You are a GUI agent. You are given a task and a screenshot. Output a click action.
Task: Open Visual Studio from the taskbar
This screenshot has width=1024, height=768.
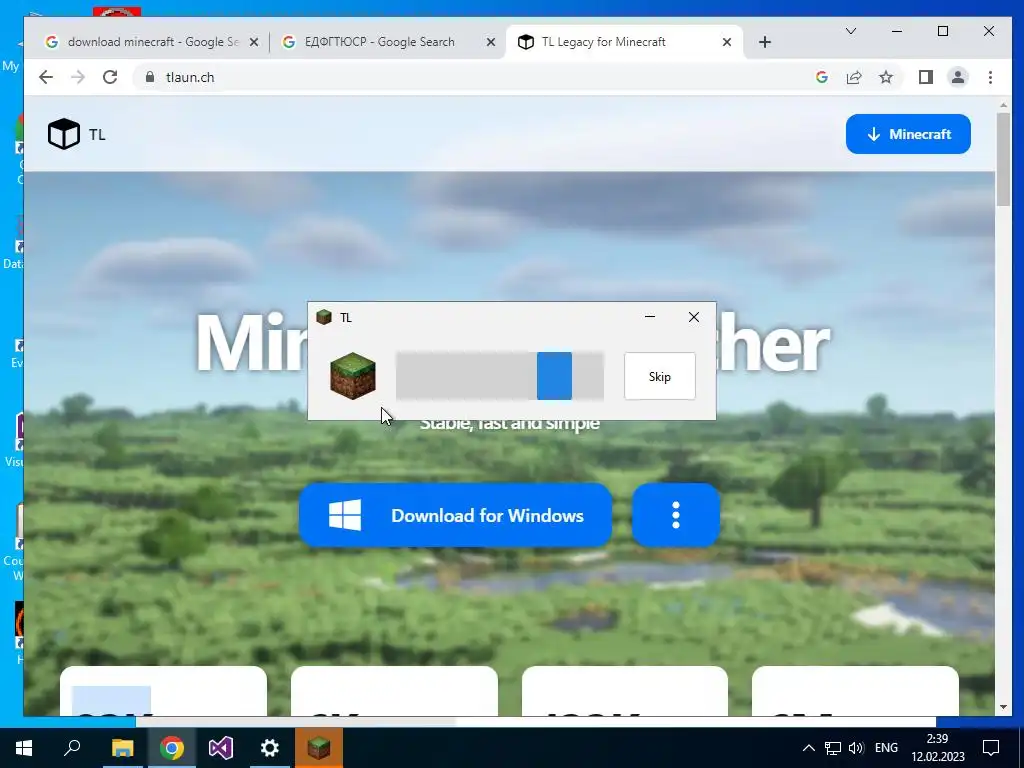[221, 748]
